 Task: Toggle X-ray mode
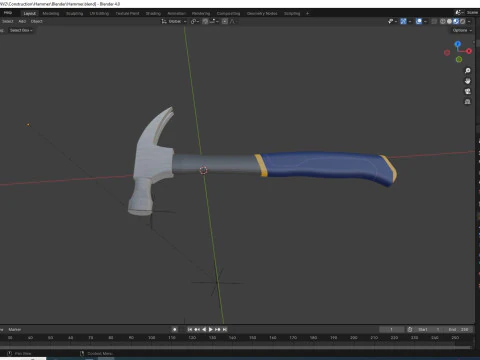coord(434,21)
